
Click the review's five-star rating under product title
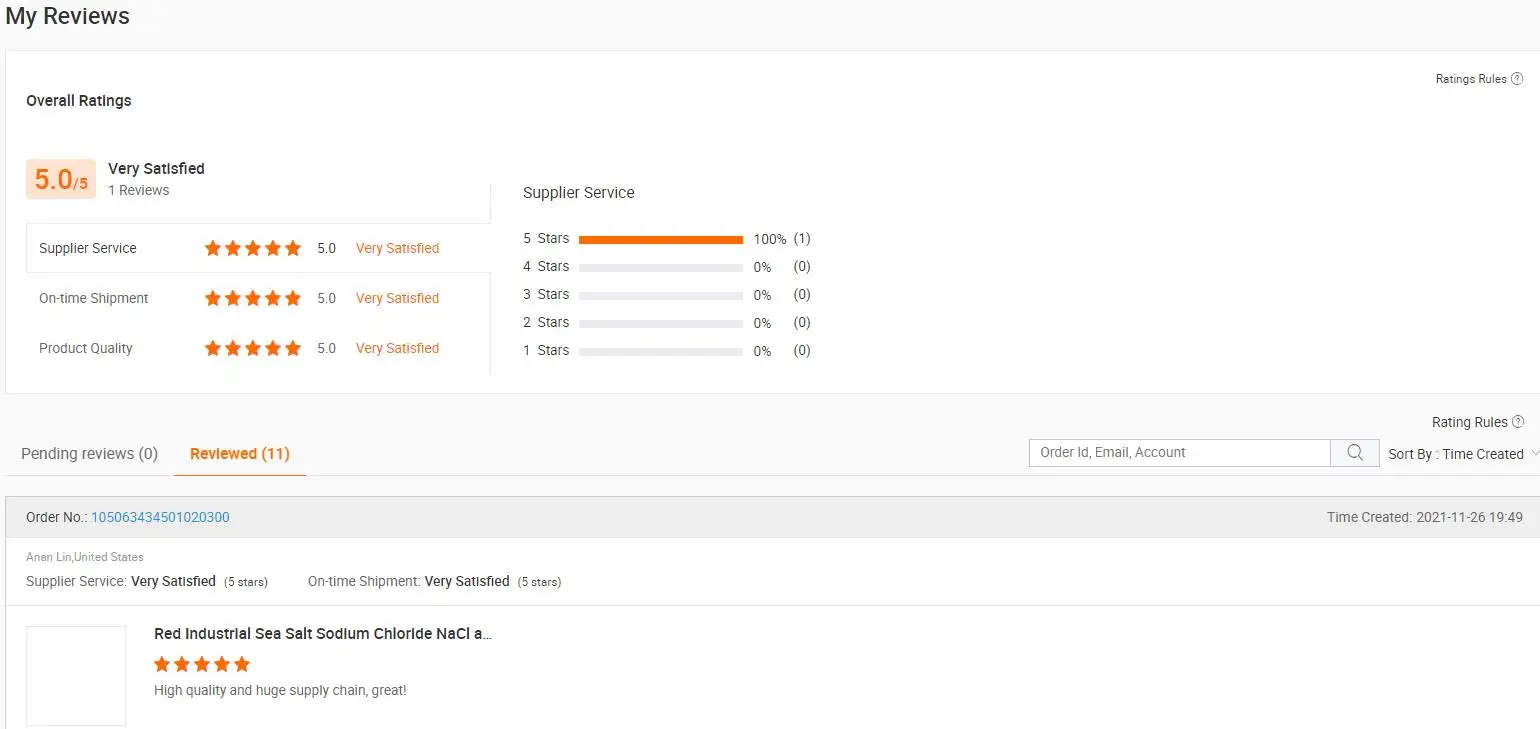click(202, 664)
